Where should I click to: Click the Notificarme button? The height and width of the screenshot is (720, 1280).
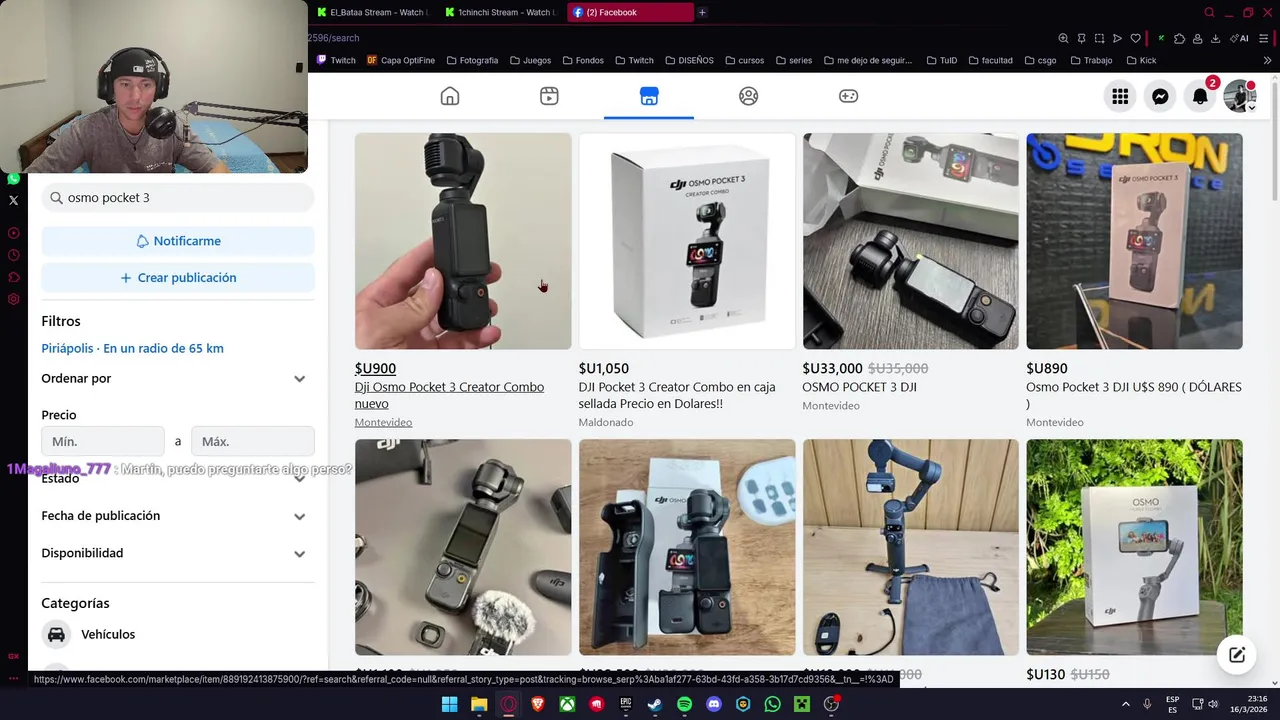178,241
